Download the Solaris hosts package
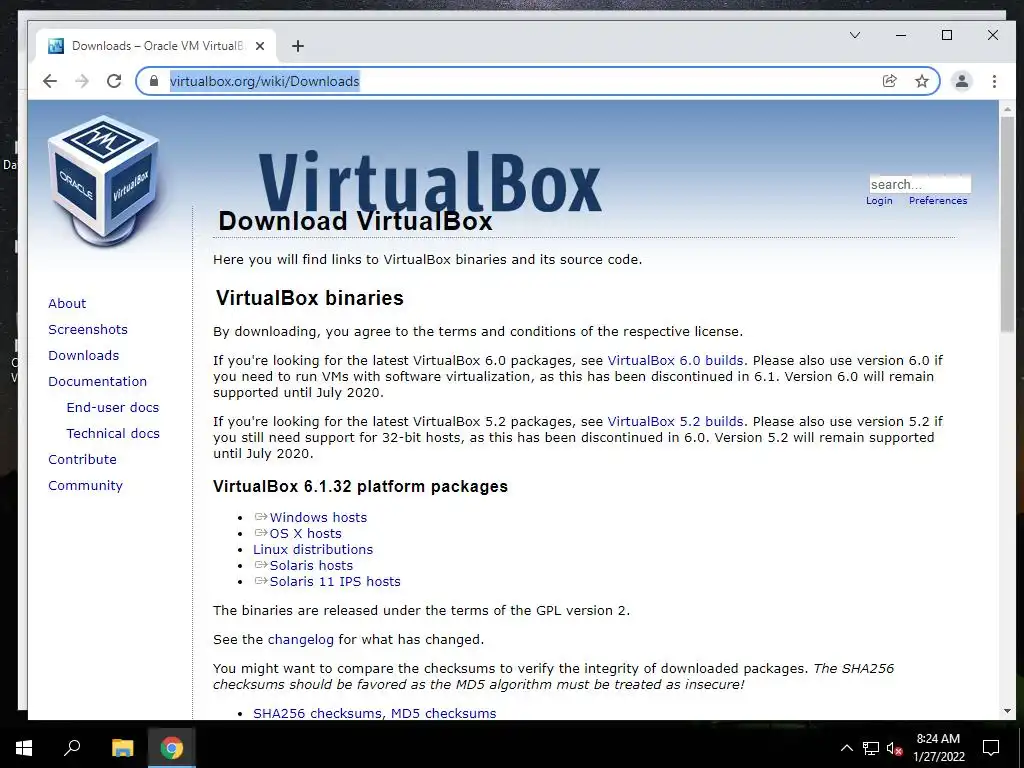Image resolution: width=1024 pixels, height=768 pixels. click(311, 566)
